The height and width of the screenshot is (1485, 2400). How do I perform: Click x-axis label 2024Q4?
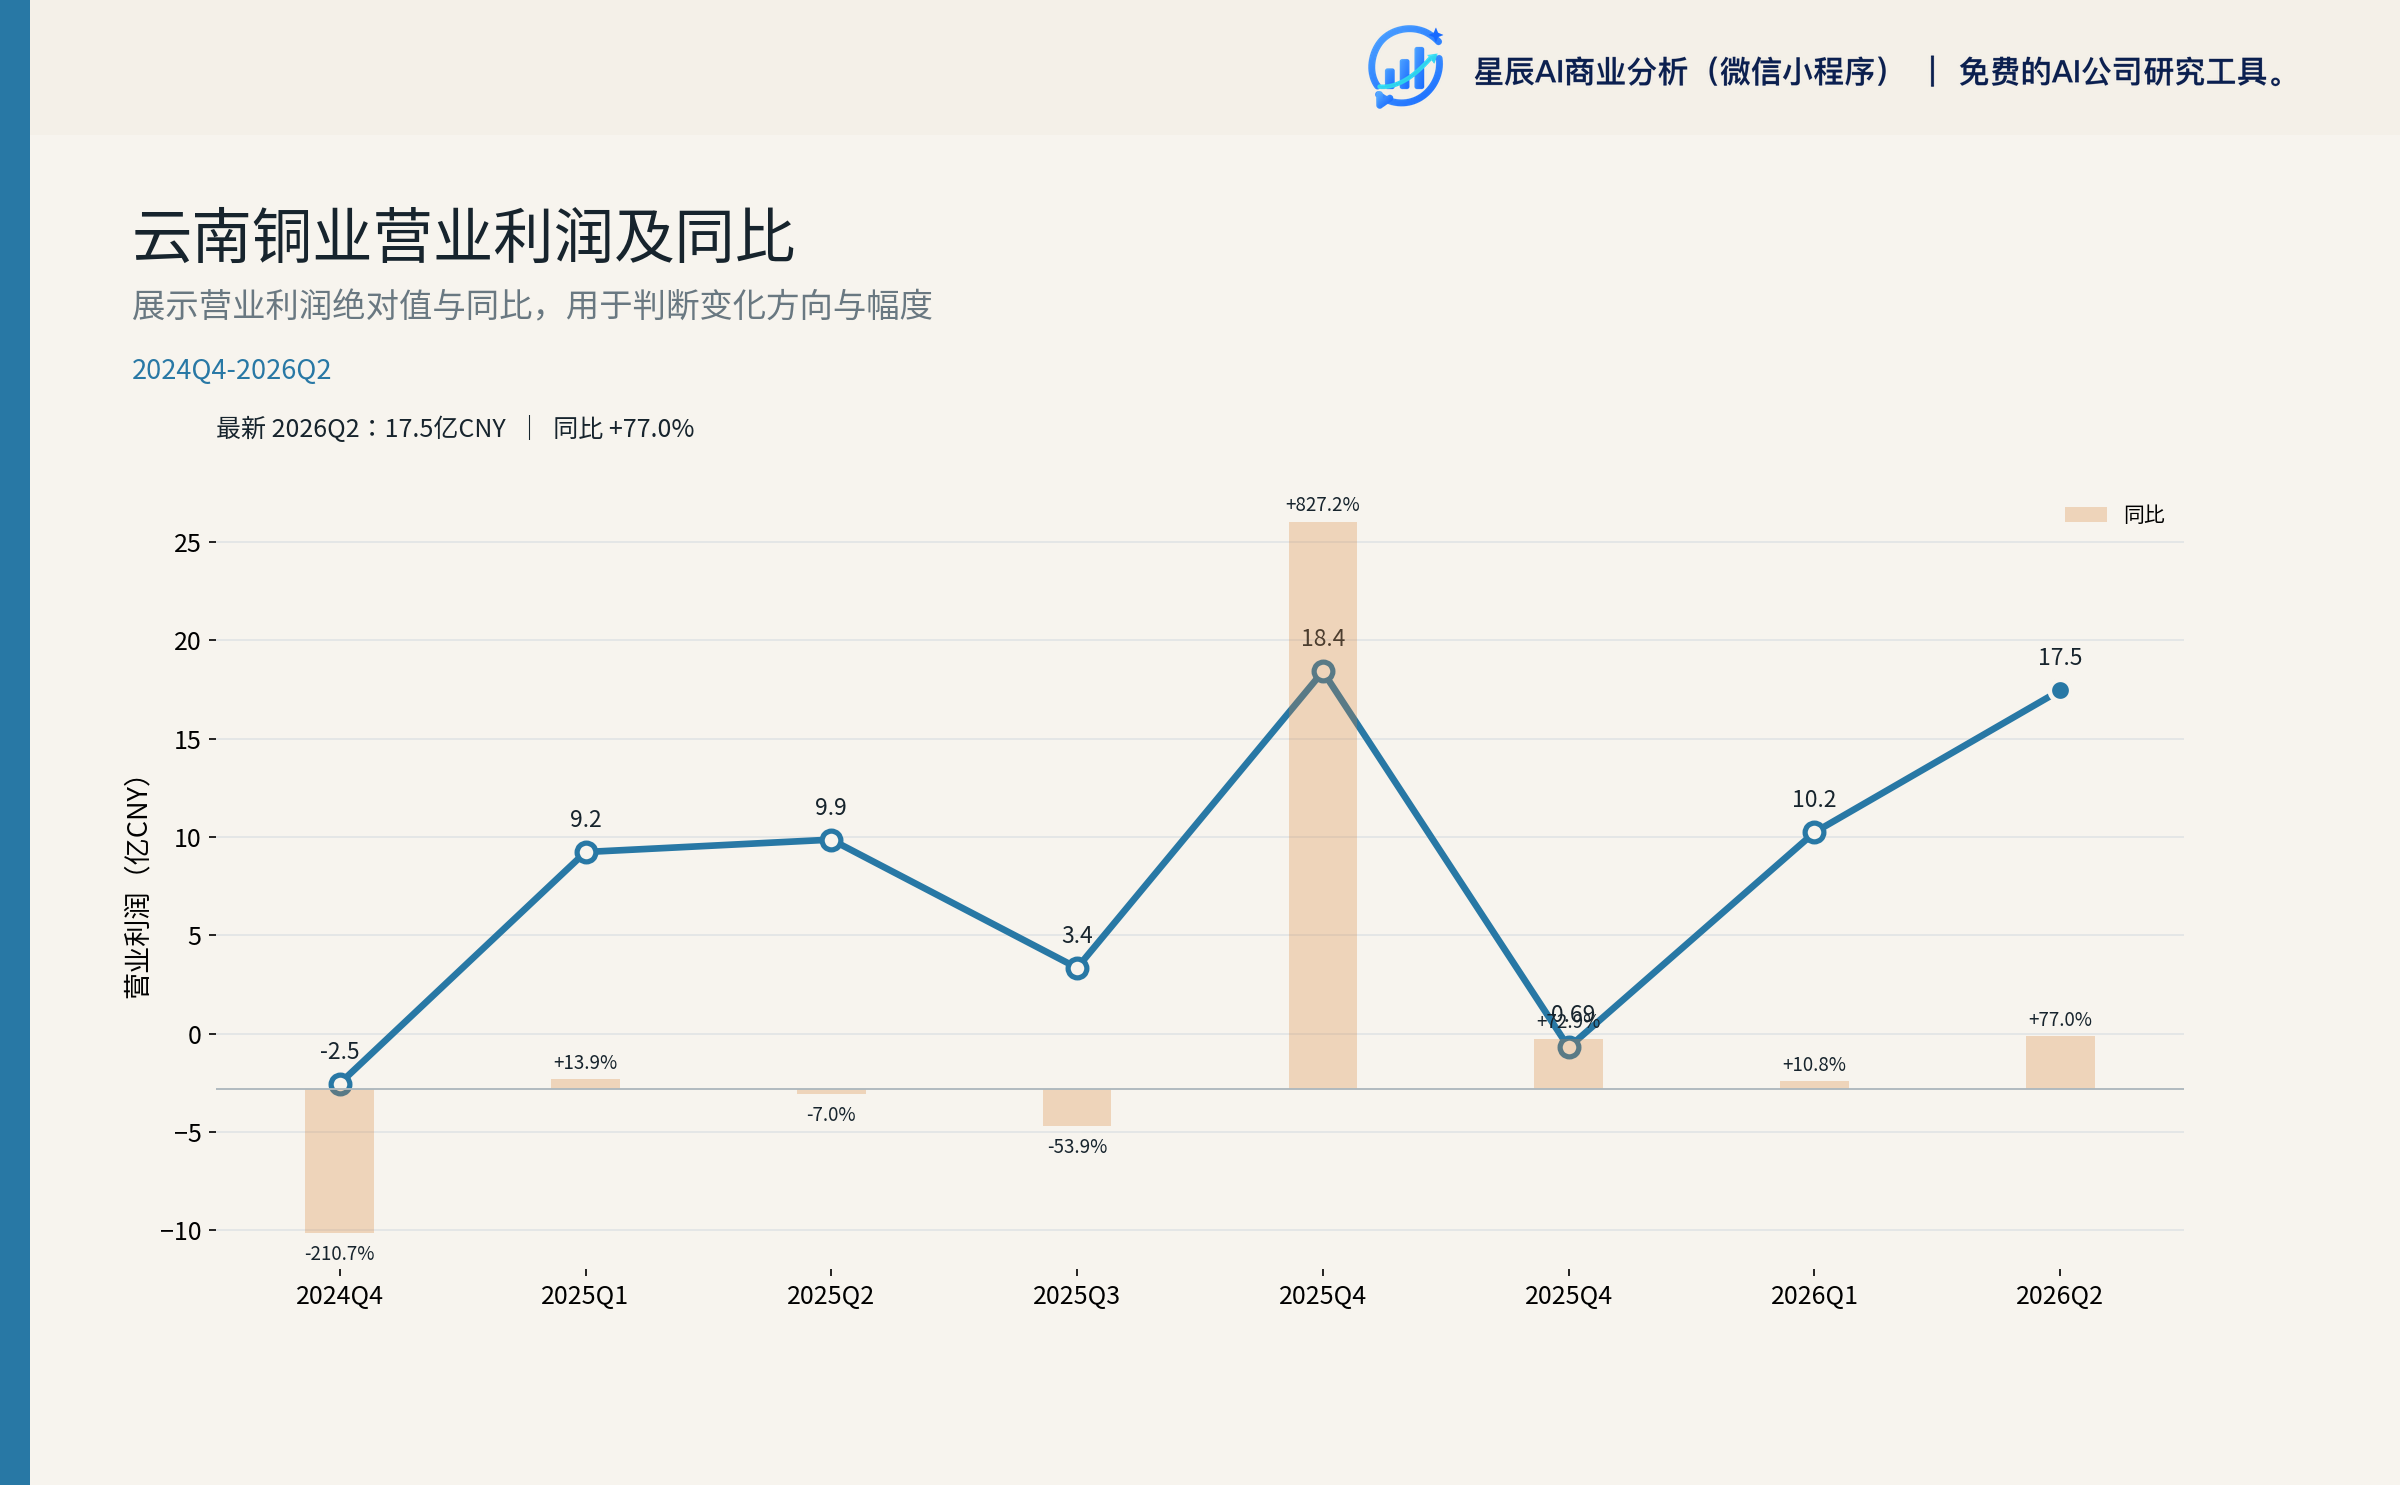click(340, 1296)
